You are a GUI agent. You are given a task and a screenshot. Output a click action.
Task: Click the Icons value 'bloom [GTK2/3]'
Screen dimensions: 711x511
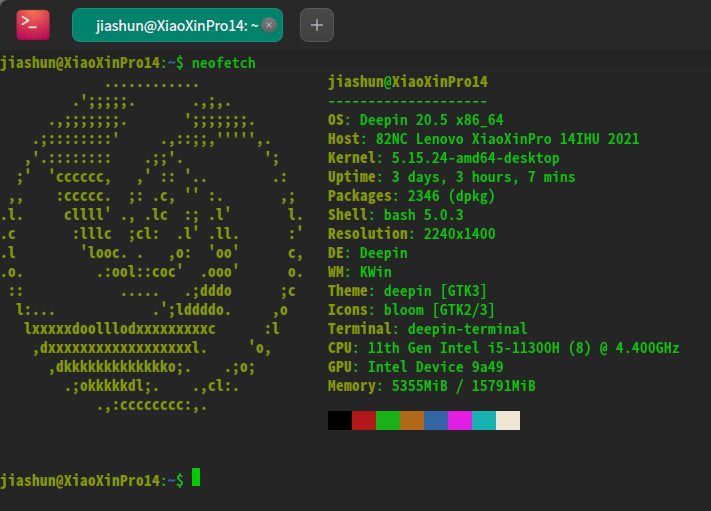(x=439, y=311)
